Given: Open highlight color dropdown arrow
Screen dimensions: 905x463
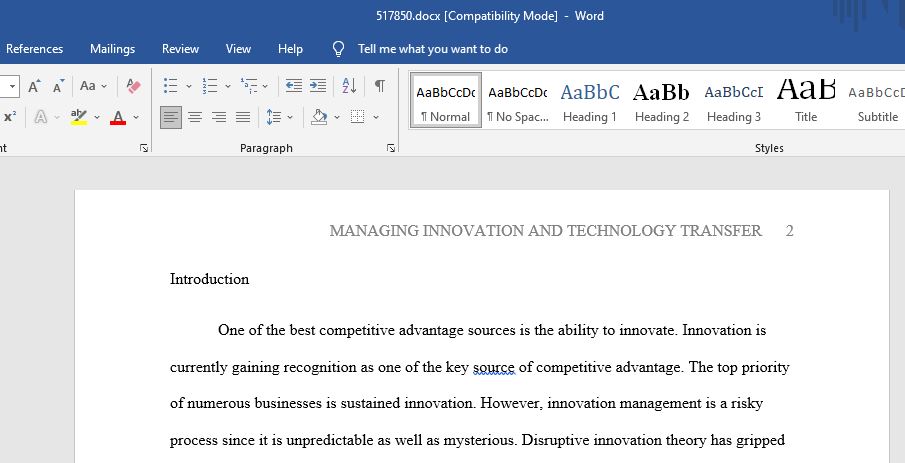Looking at the screenshot, I should pyautogui.click(x=97, y=118).
